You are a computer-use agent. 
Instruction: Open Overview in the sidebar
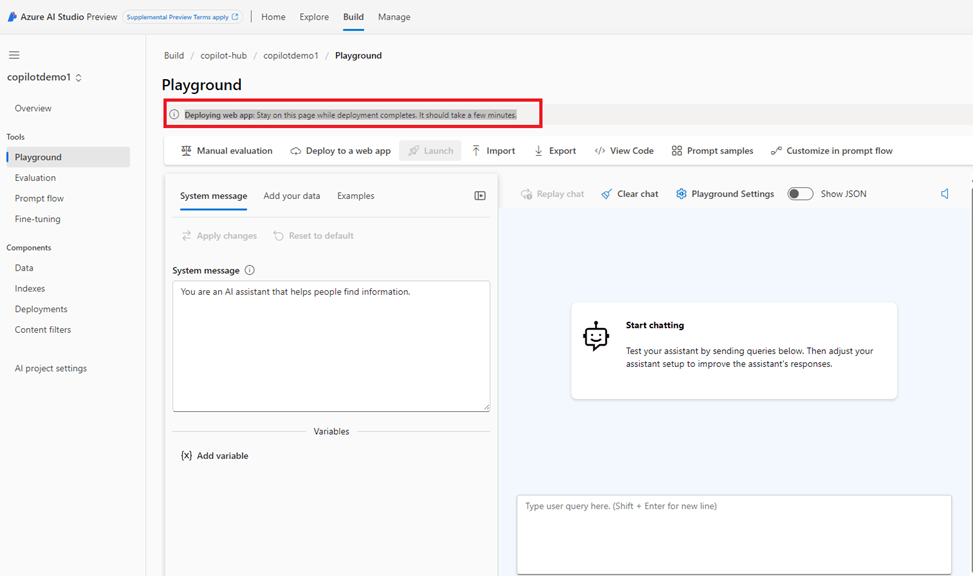tap(33, 108)
